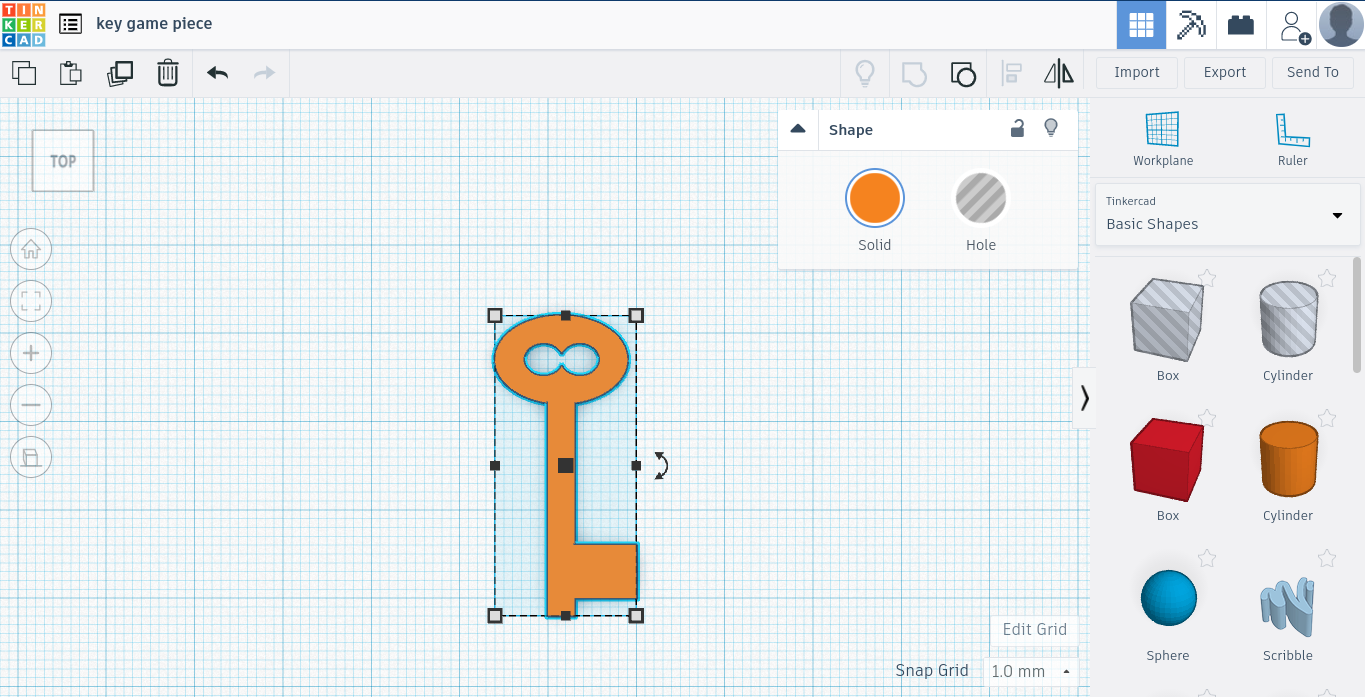This screenshot has height=697, width=1365.
Task: Open the Tinkercad logo home link
Action: (x=24, y=24)
